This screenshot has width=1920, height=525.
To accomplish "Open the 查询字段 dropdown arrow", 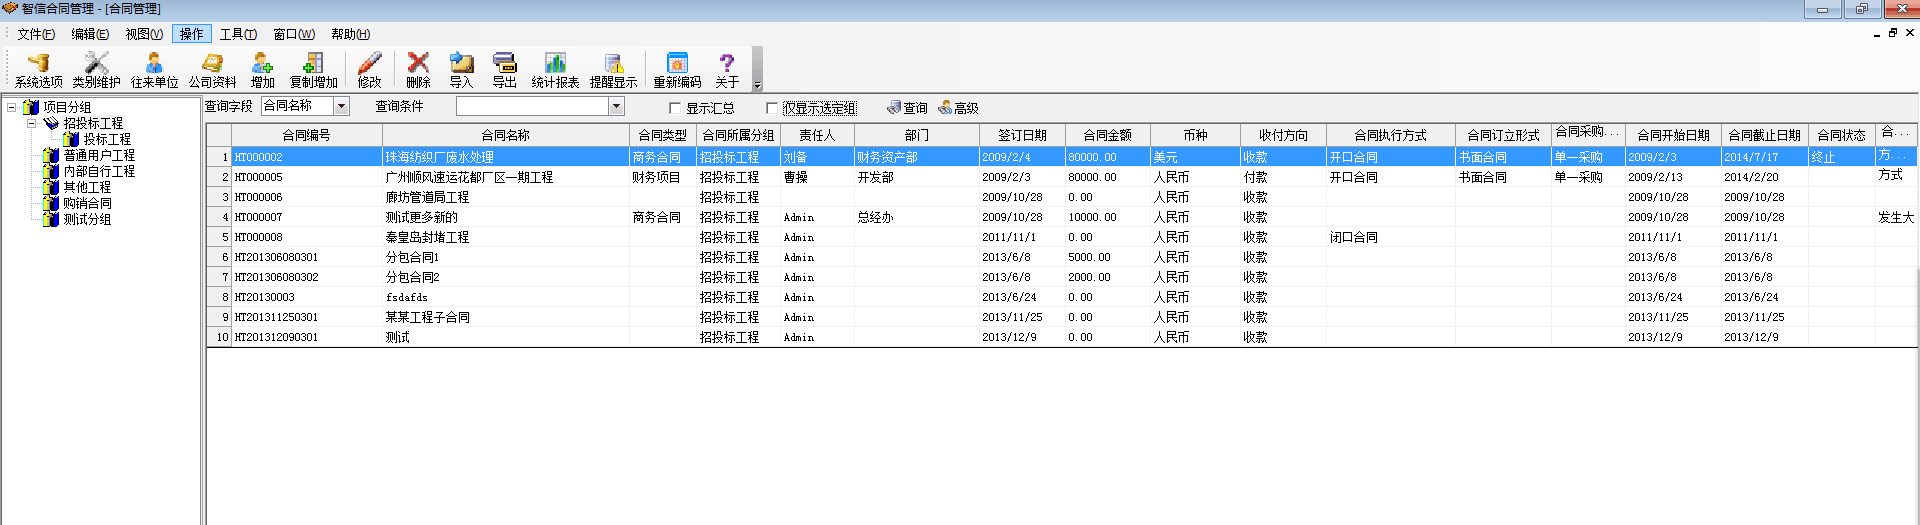I will point(341,106).
